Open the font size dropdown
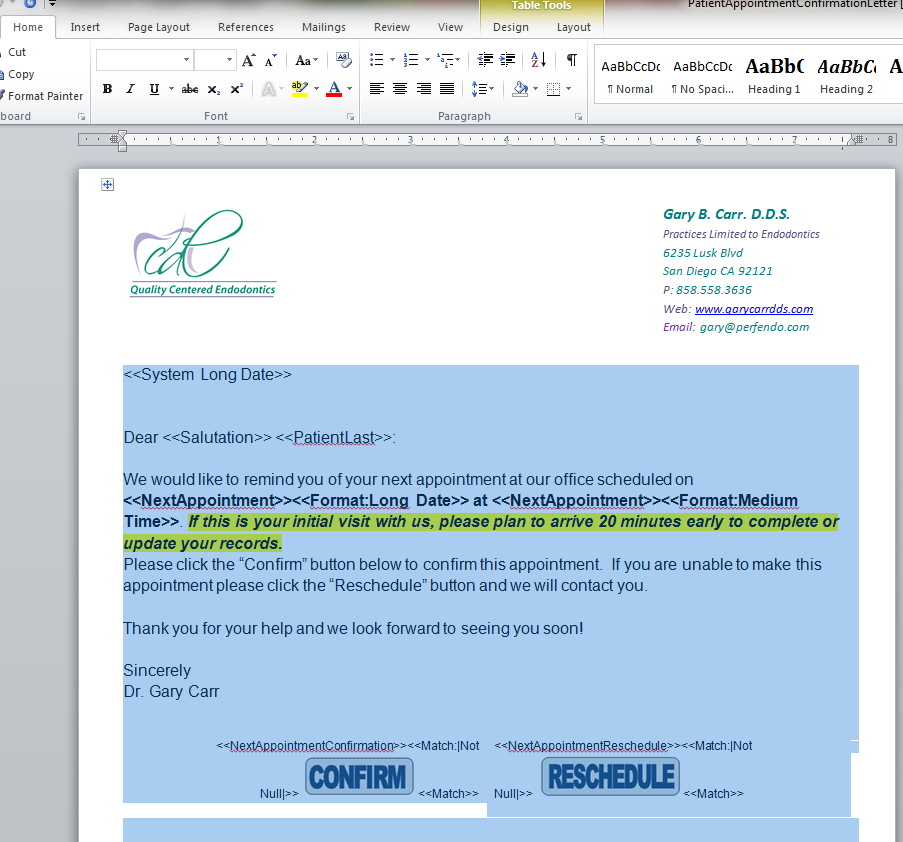 click(230, 61)
